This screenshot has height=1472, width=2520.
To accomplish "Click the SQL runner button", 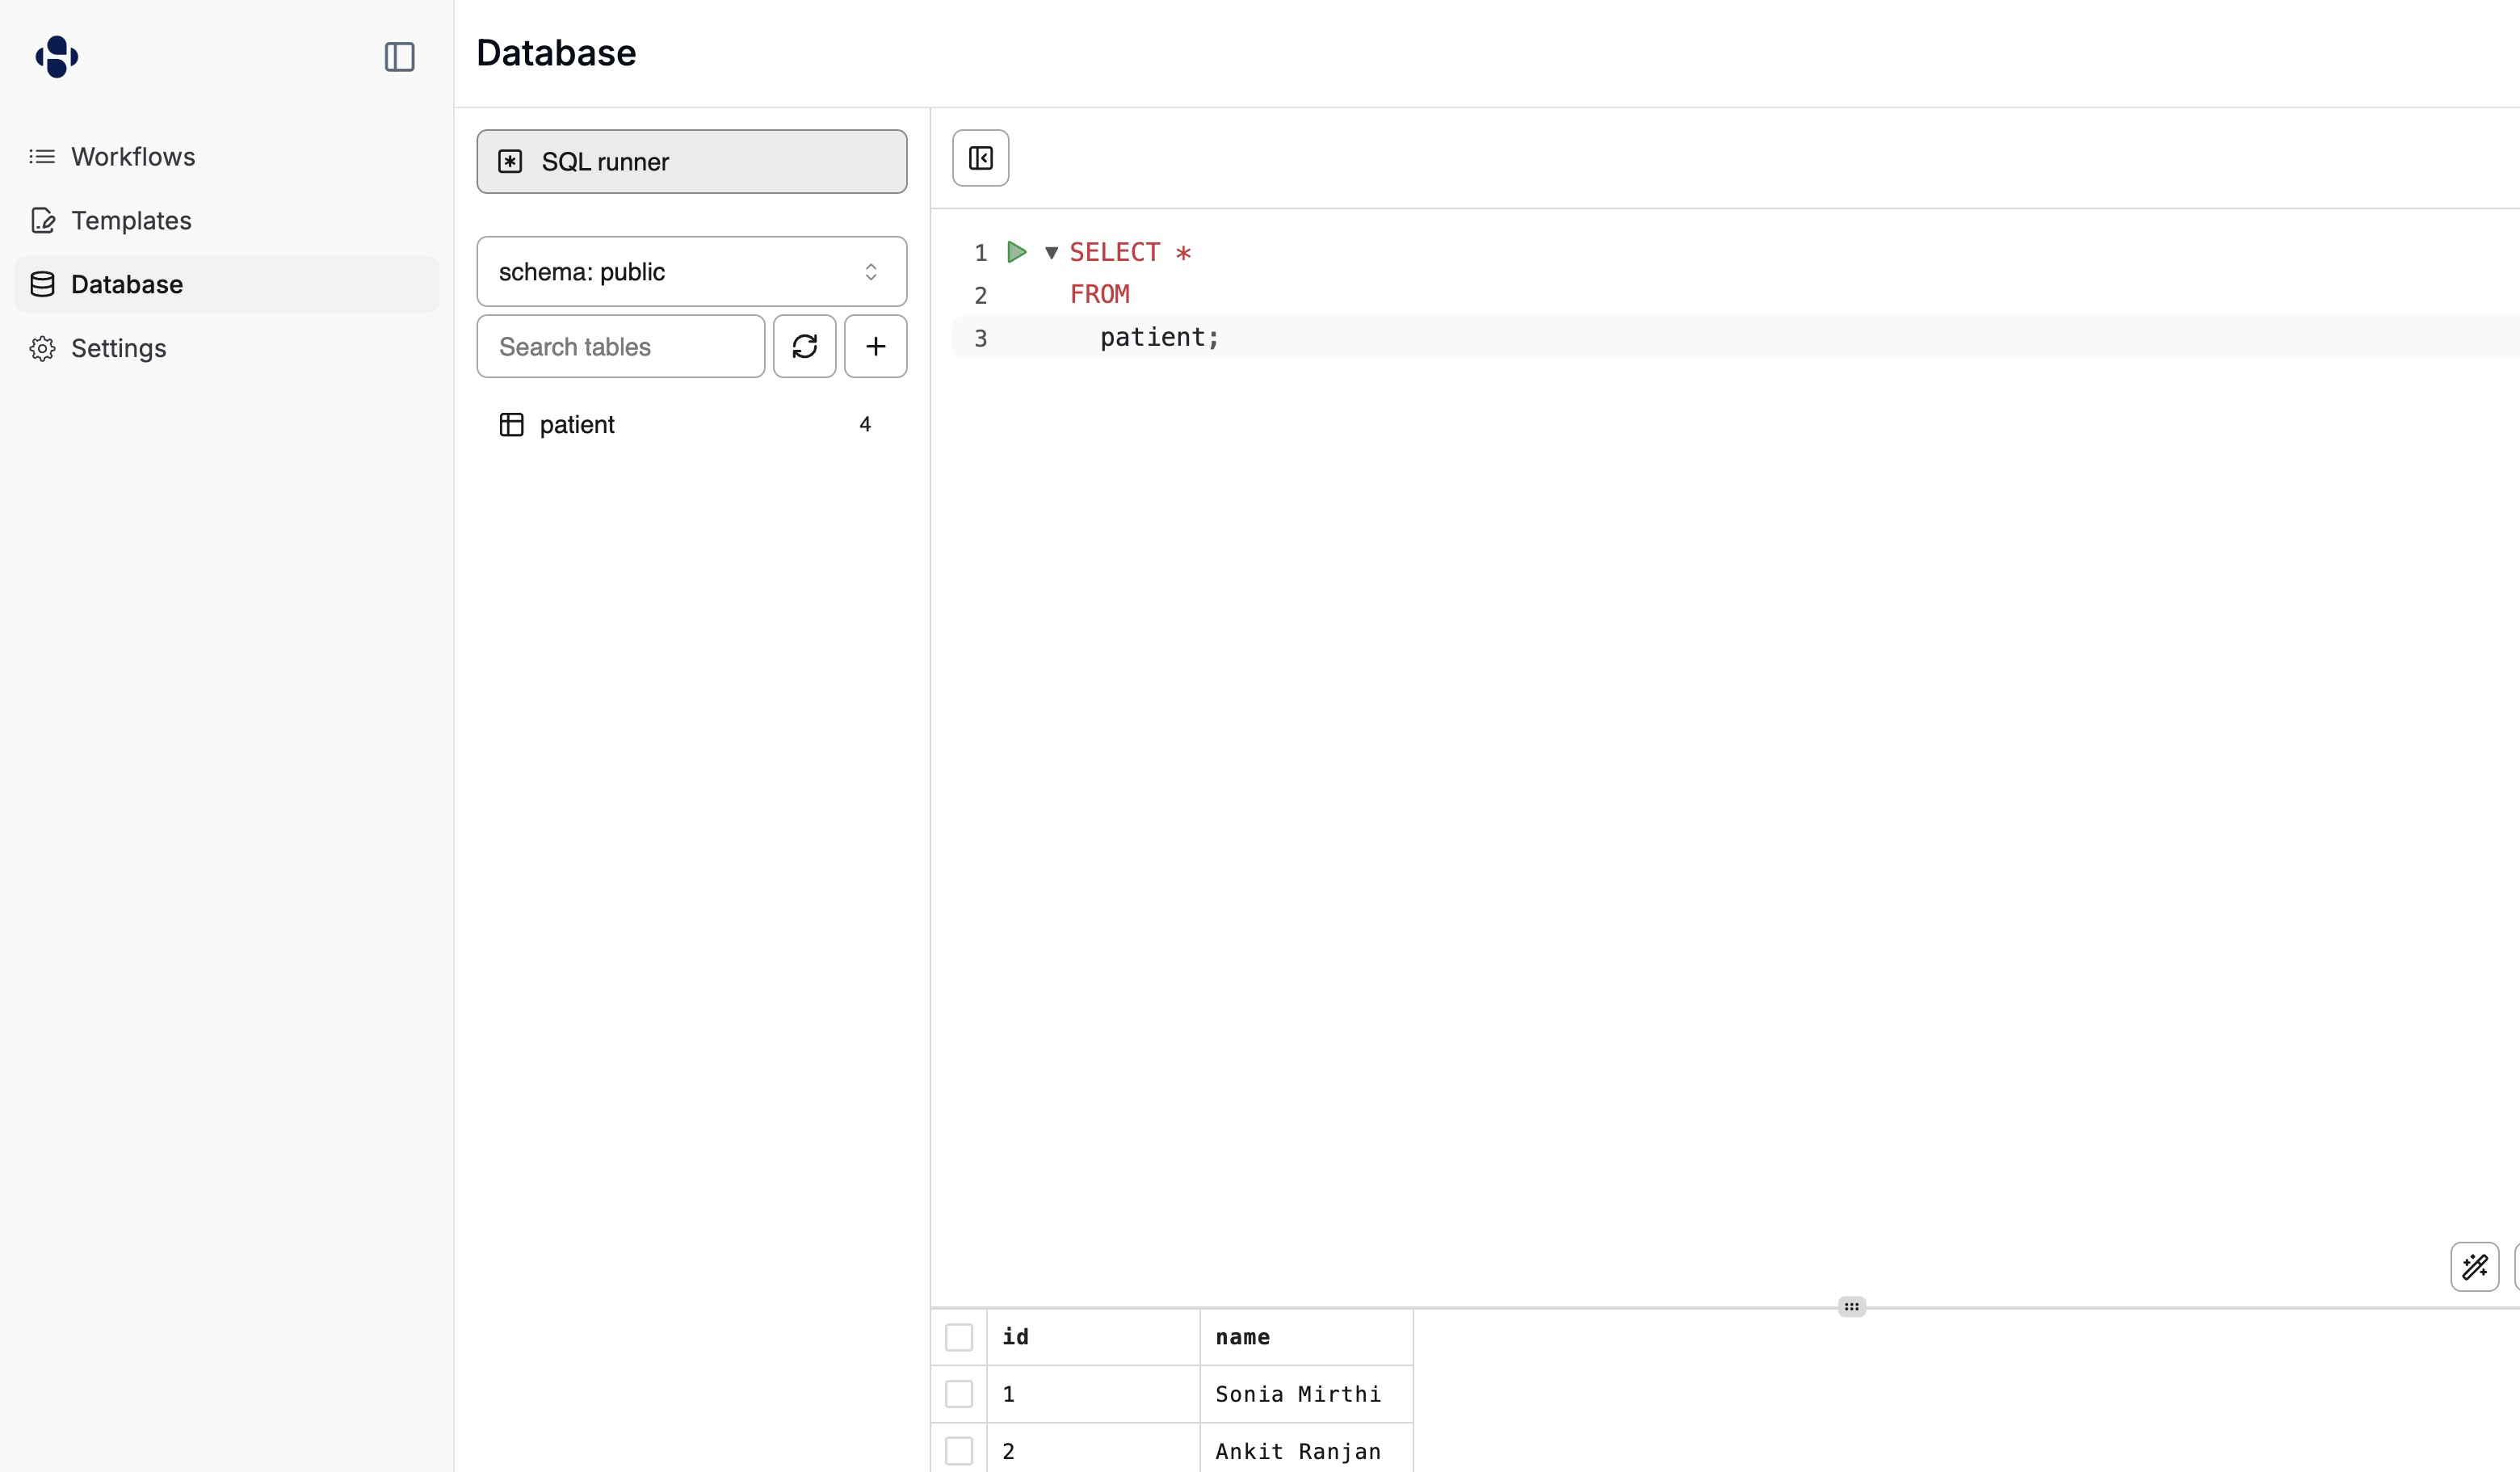I will (x=691, y=162).
